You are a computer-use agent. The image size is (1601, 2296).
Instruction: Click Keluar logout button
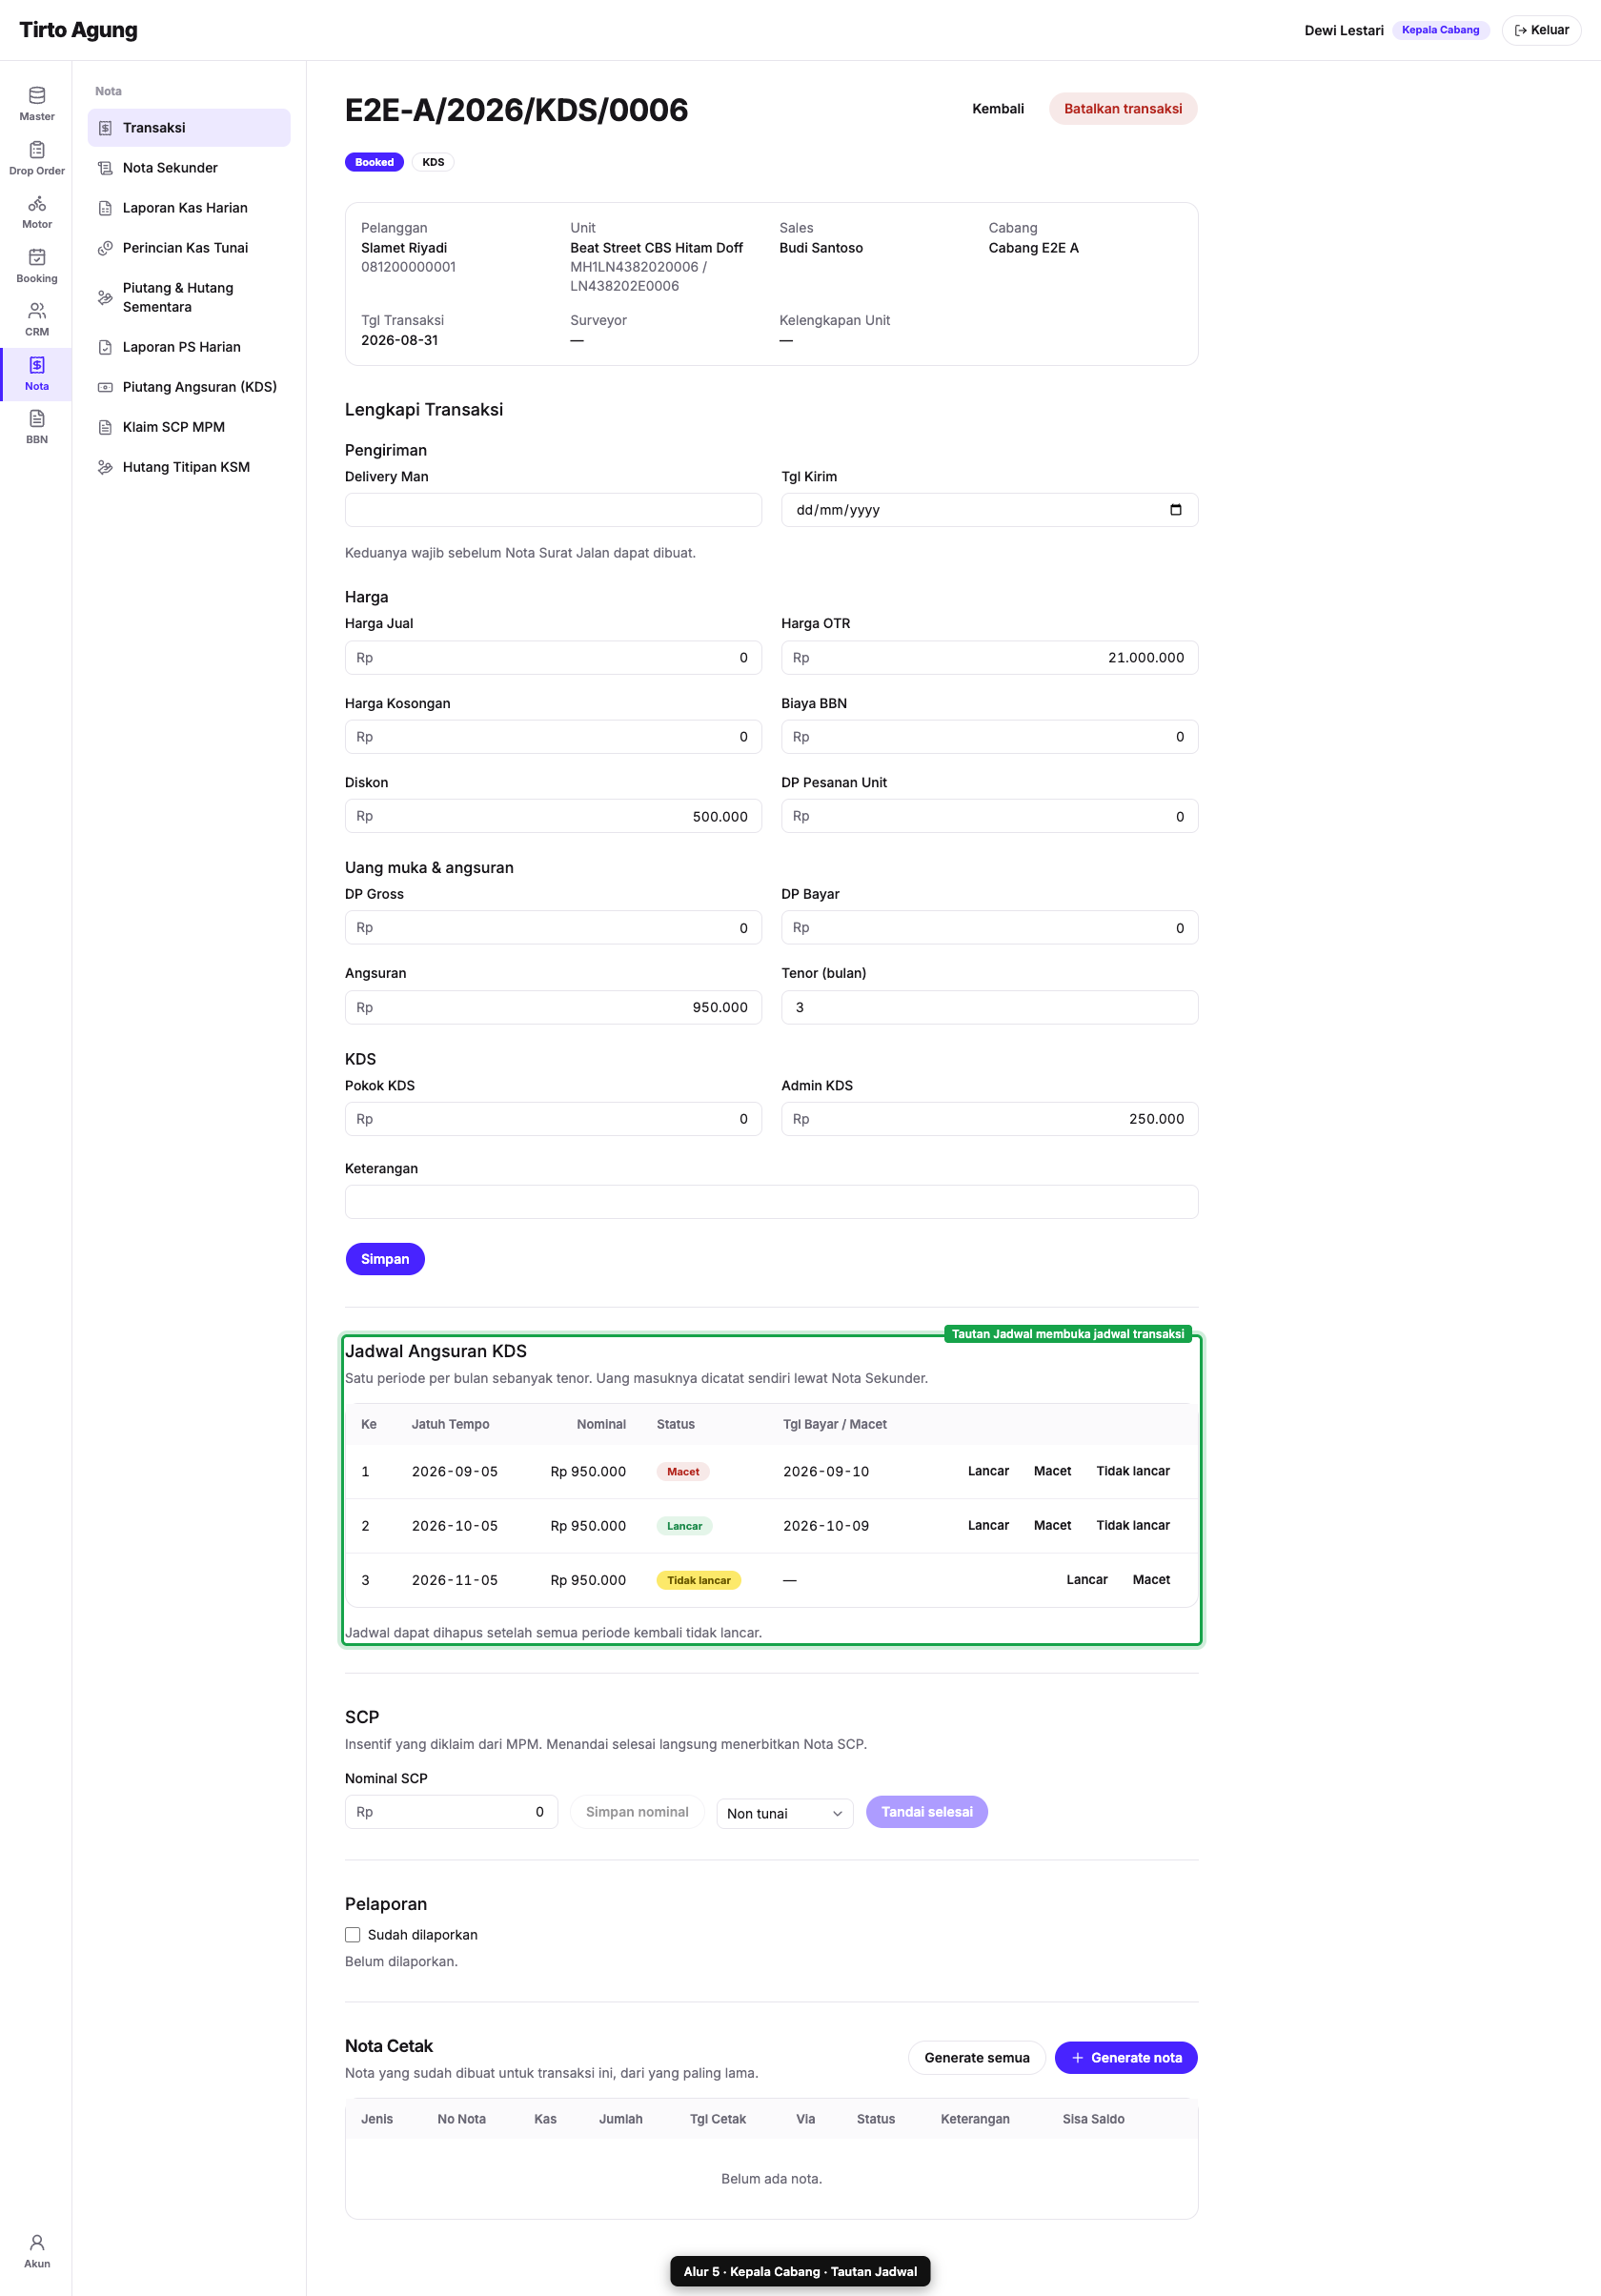(x=1541, y=30)
